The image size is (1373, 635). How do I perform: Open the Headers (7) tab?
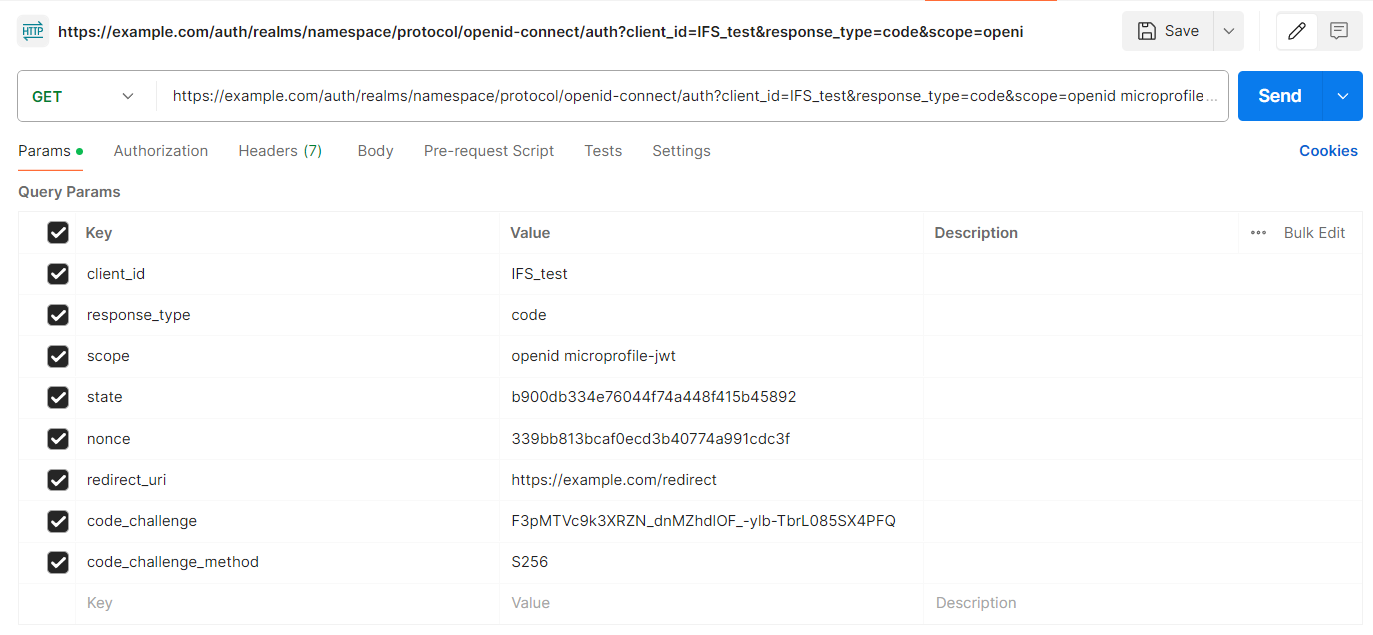click(x=280, y=150)
